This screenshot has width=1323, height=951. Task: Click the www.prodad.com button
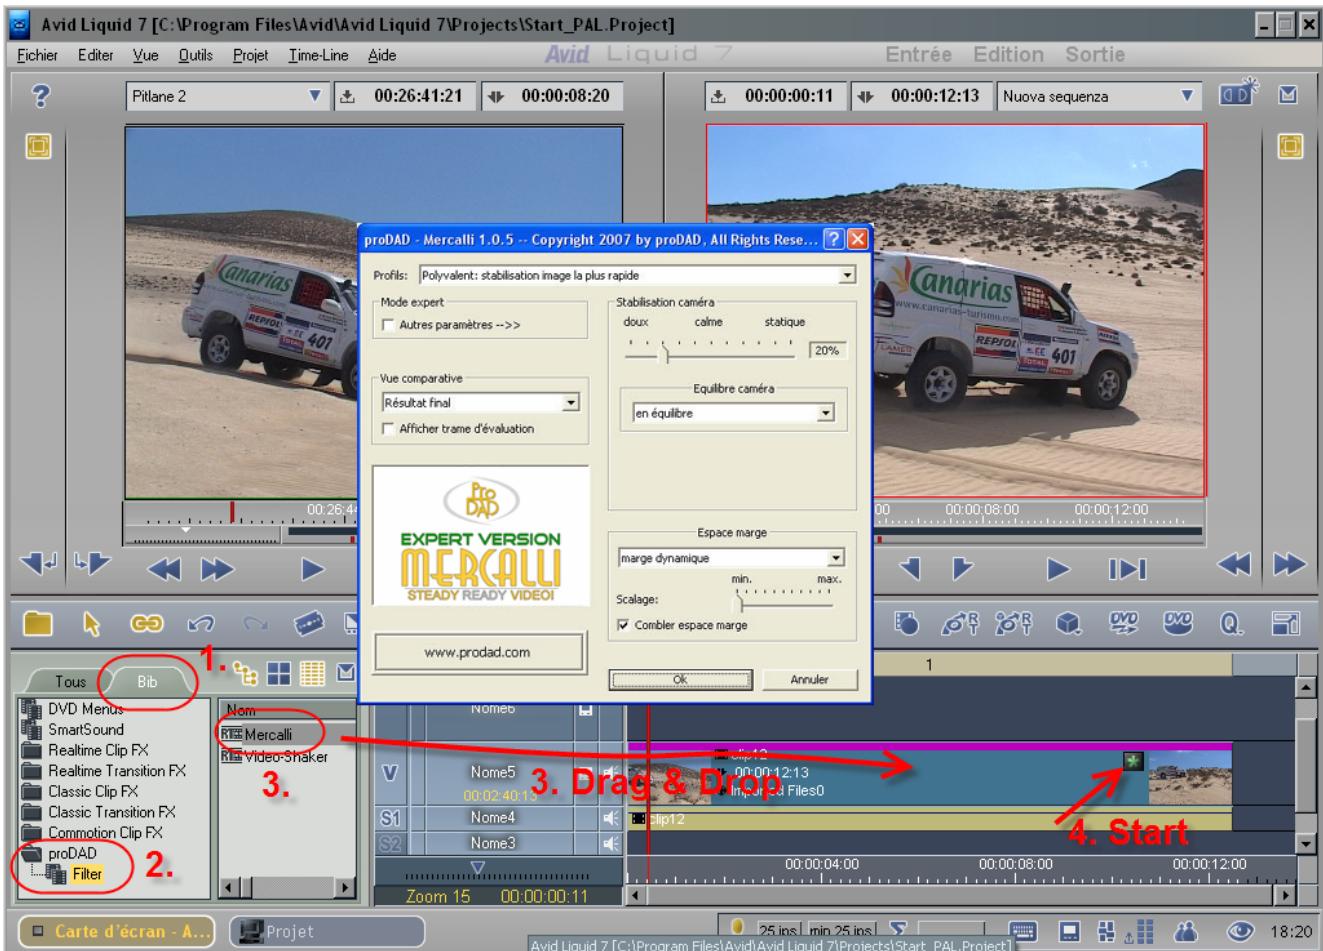(479, 652)
